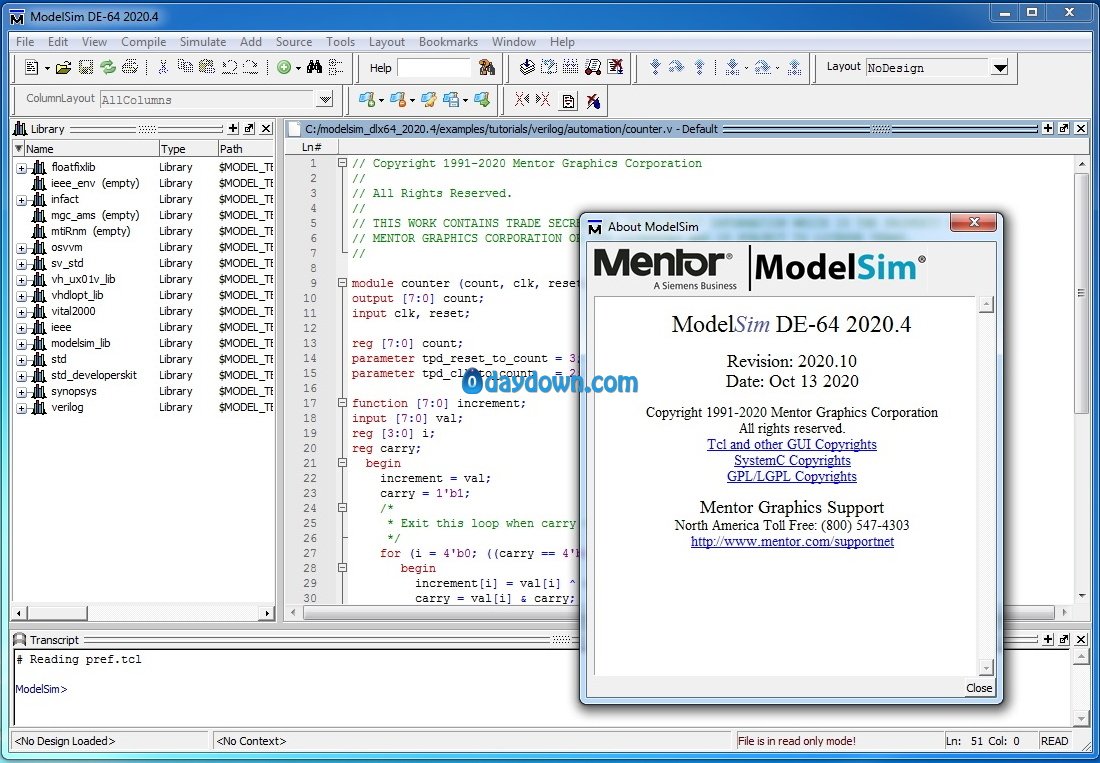The width and height of the screenshot is (1100, 763).
Task: Click the Edit bookmark pencil icon
Action: (x=429, y=100)
